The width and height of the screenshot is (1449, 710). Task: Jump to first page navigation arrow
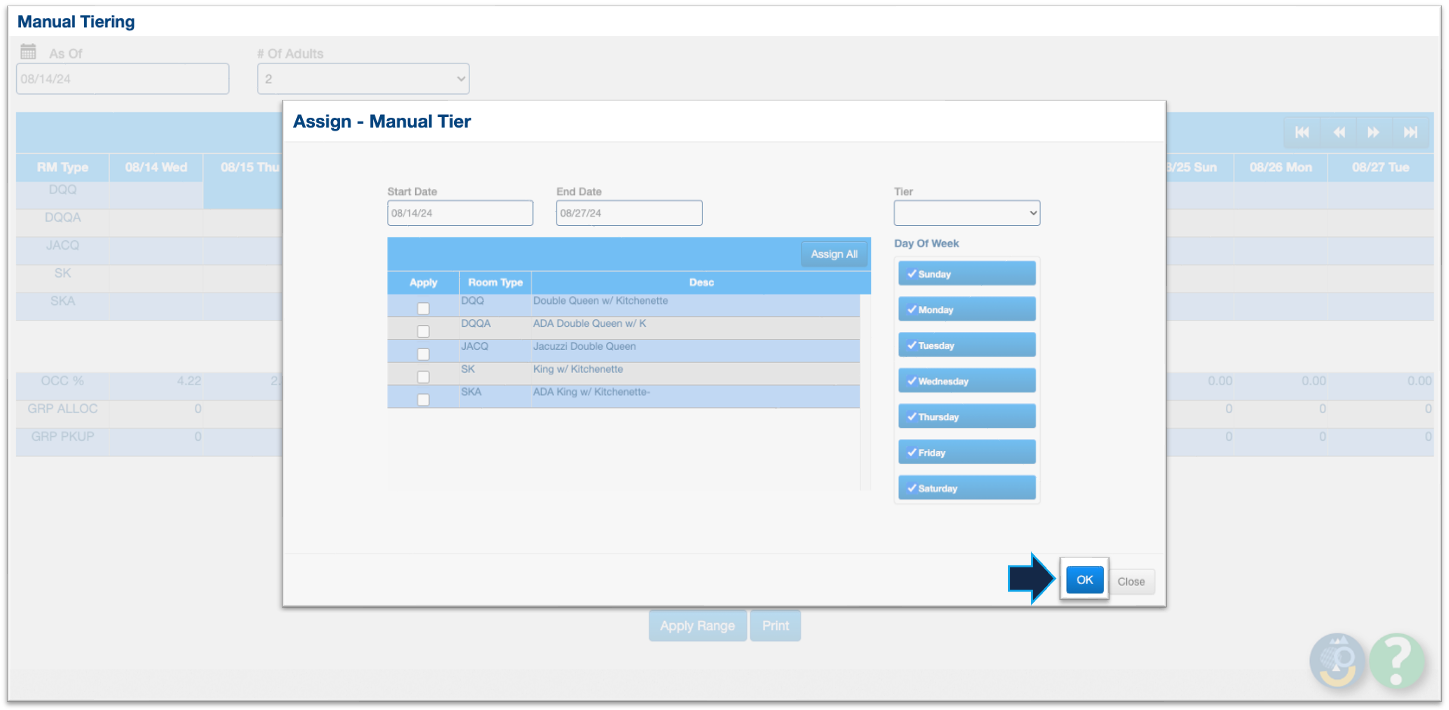point(1301,132)
